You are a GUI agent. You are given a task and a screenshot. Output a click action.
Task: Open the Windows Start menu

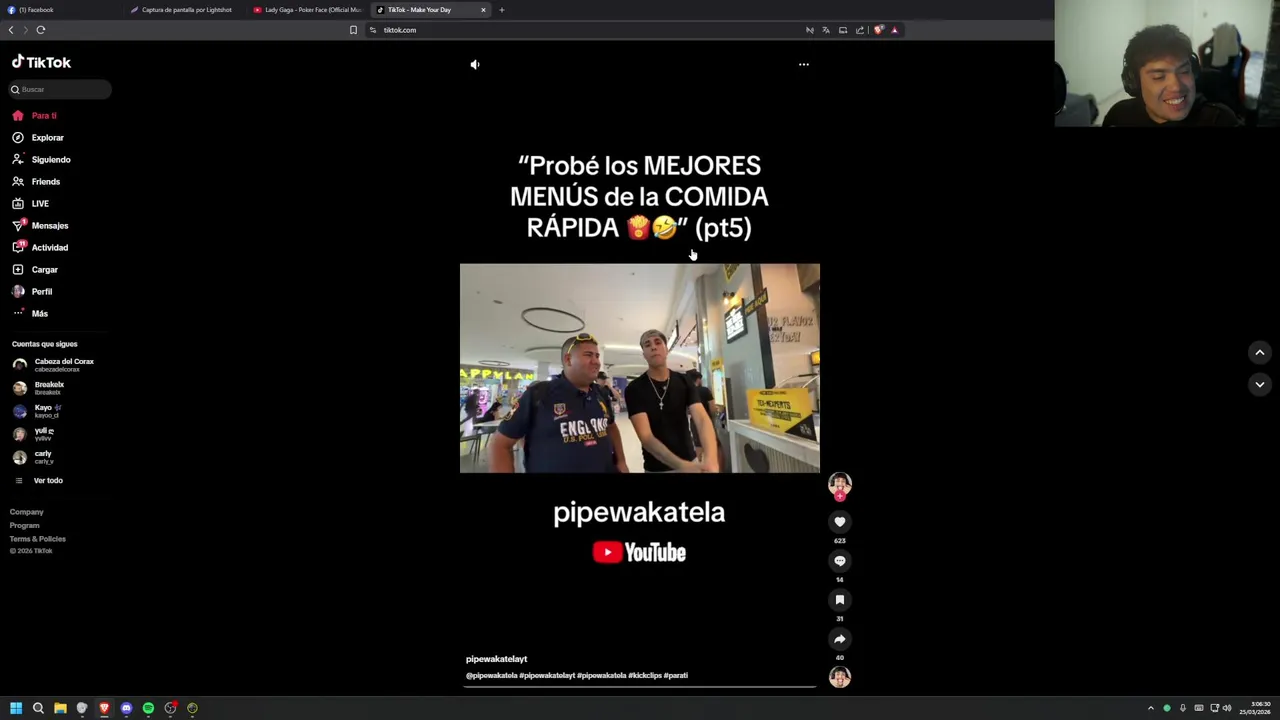(x=16, y=708)
